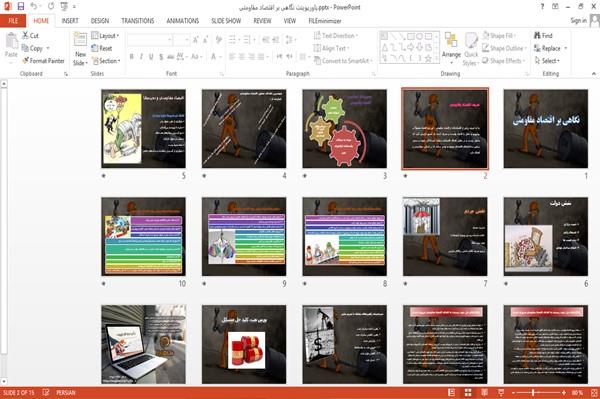This screenshot has width=600, height=399.
Task: Click the PERSIAN language indicator
Action: tap(66, 392)
